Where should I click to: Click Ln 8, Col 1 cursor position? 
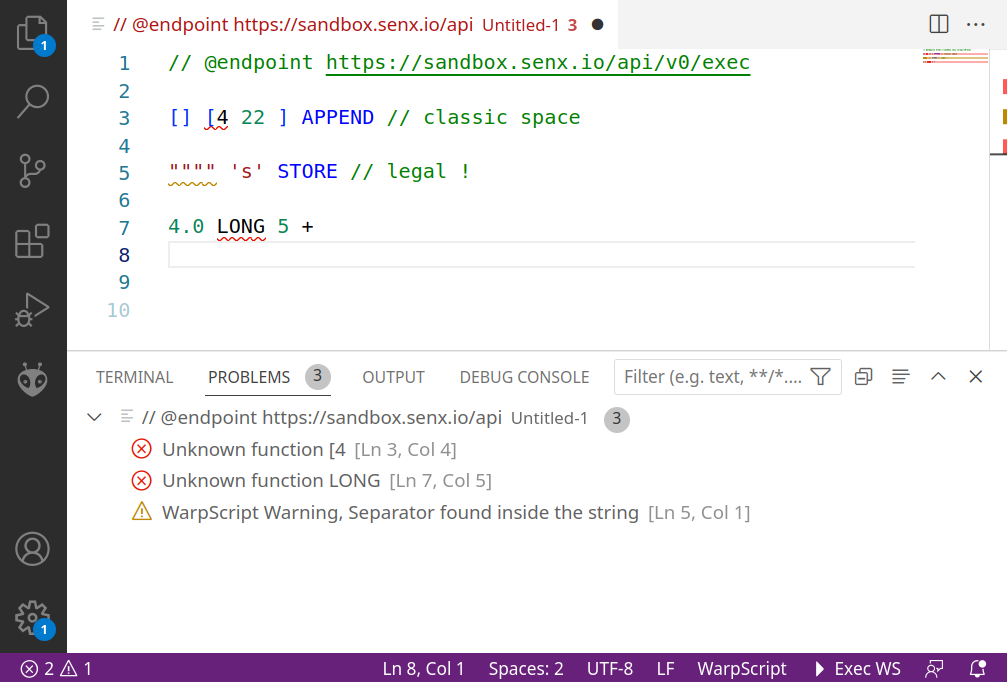tap(423, 669)
